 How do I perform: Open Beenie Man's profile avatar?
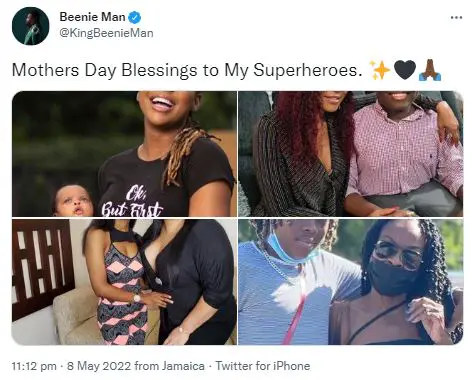31,26
